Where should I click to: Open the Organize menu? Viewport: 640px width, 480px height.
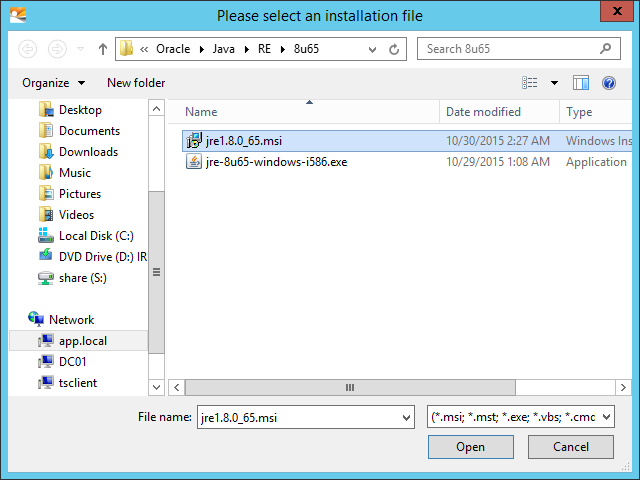click(53, 83)
